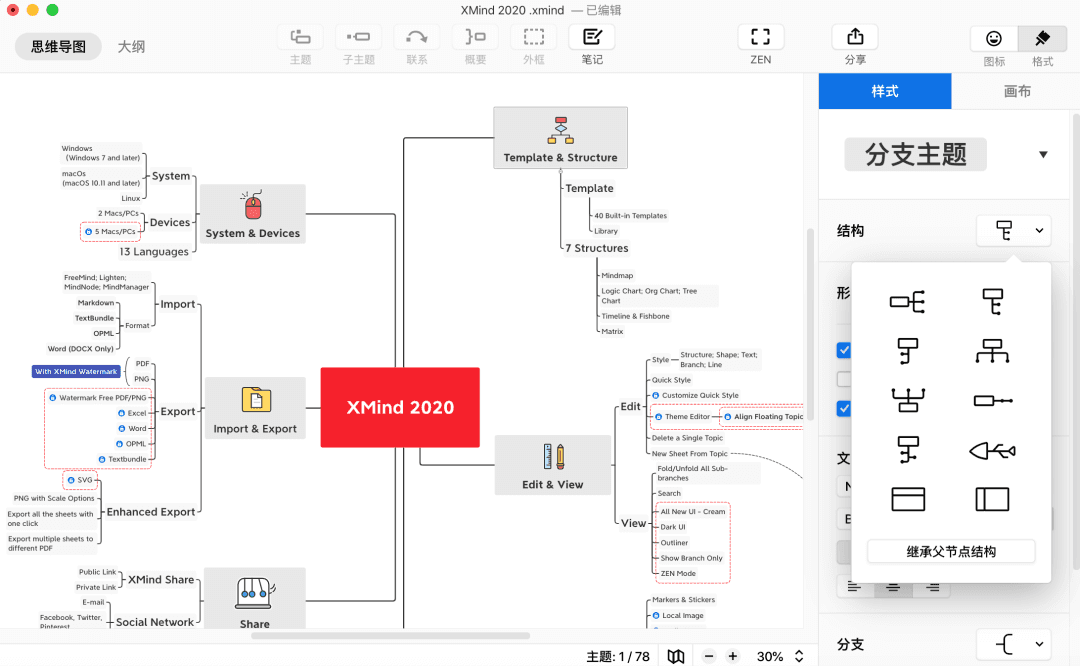Select the 'Social Network' subtopic
1080x666 pixels.
point(155,622)
